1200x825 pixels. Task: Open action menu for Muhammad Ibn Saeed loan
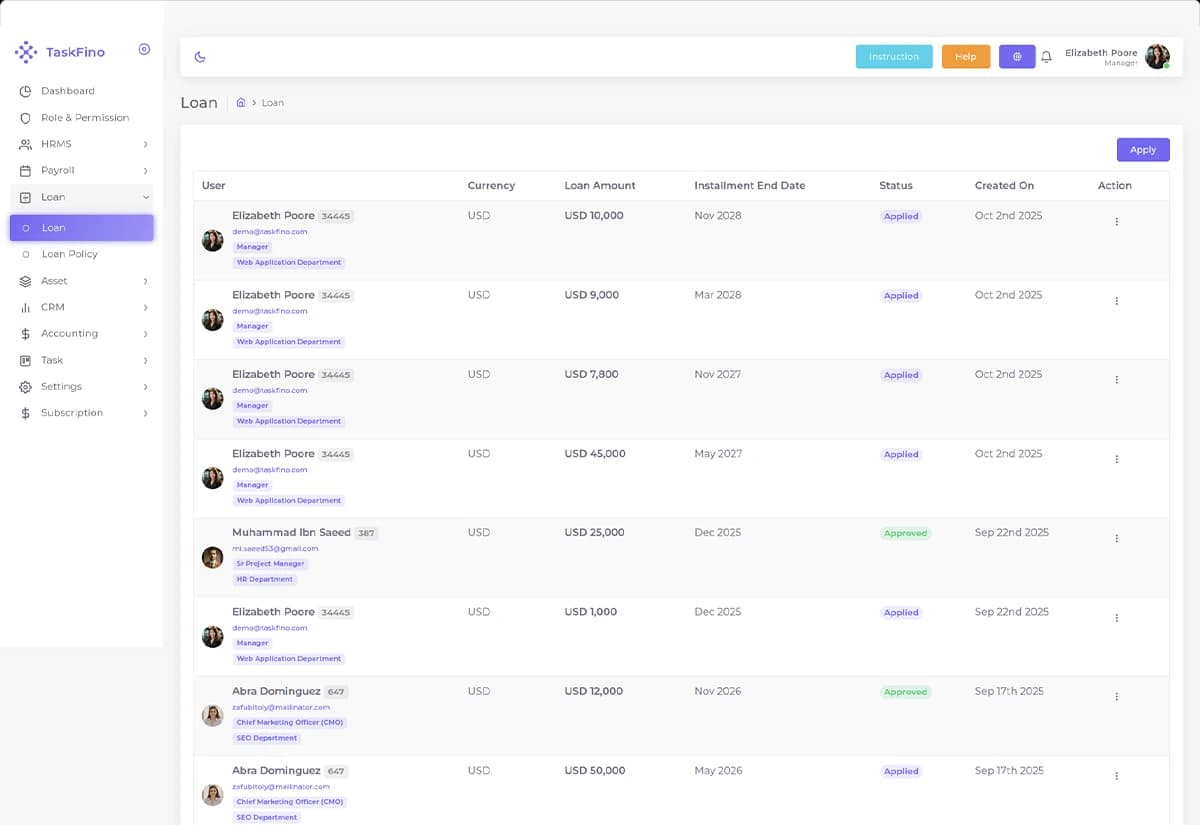pyautogui.click(x=1116, y=538)
